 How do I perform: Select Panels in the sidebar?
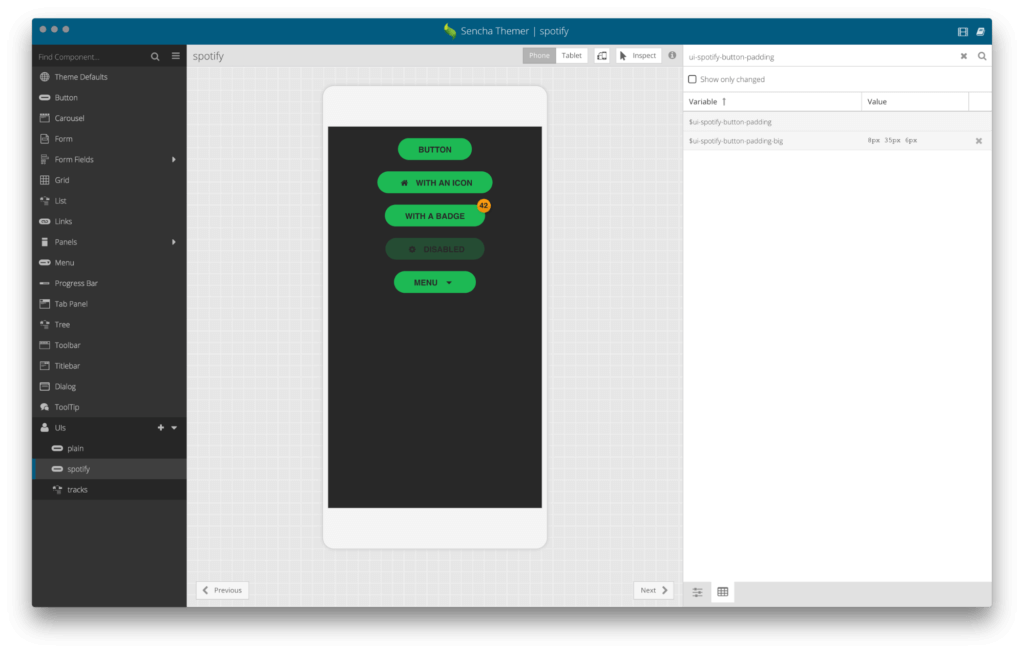point(109,242)
